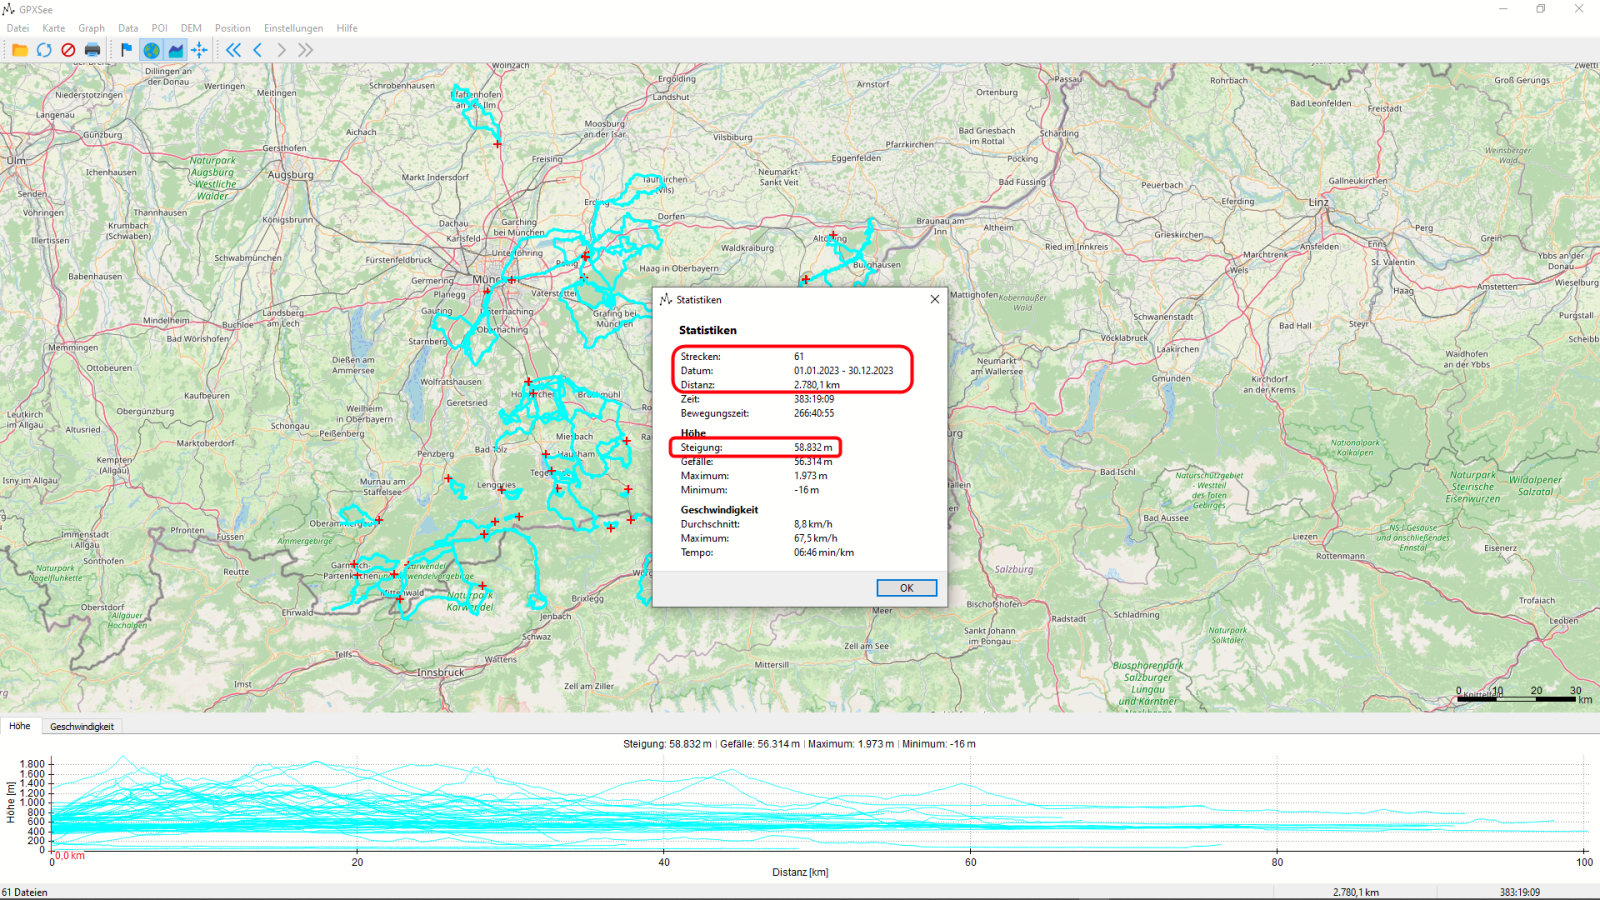Open the Graph menu
Viewport: 1600px width, 900px height.
pyautogui.click(x=92, y=28)
